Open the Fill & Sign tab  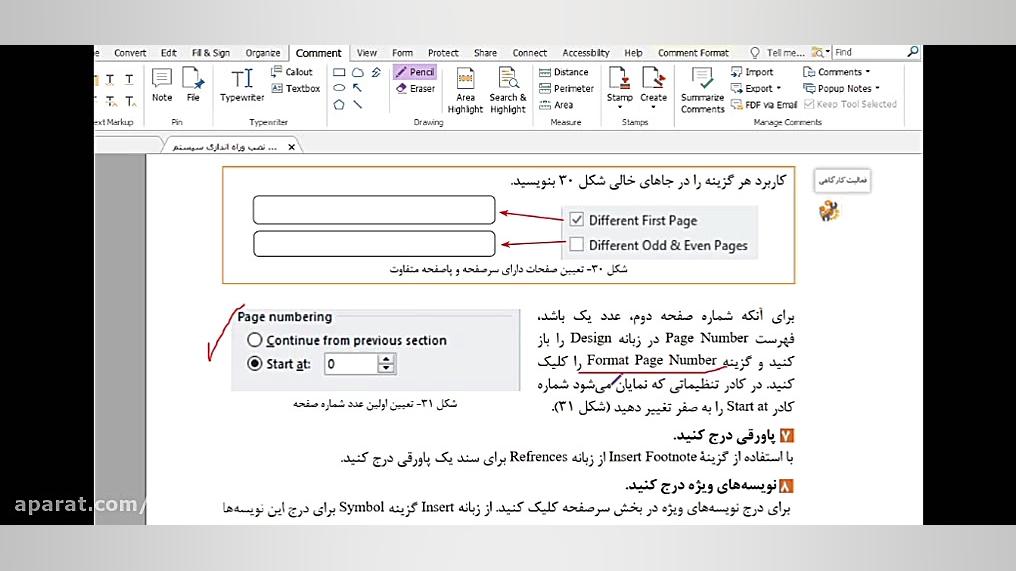tap(211, 53)
